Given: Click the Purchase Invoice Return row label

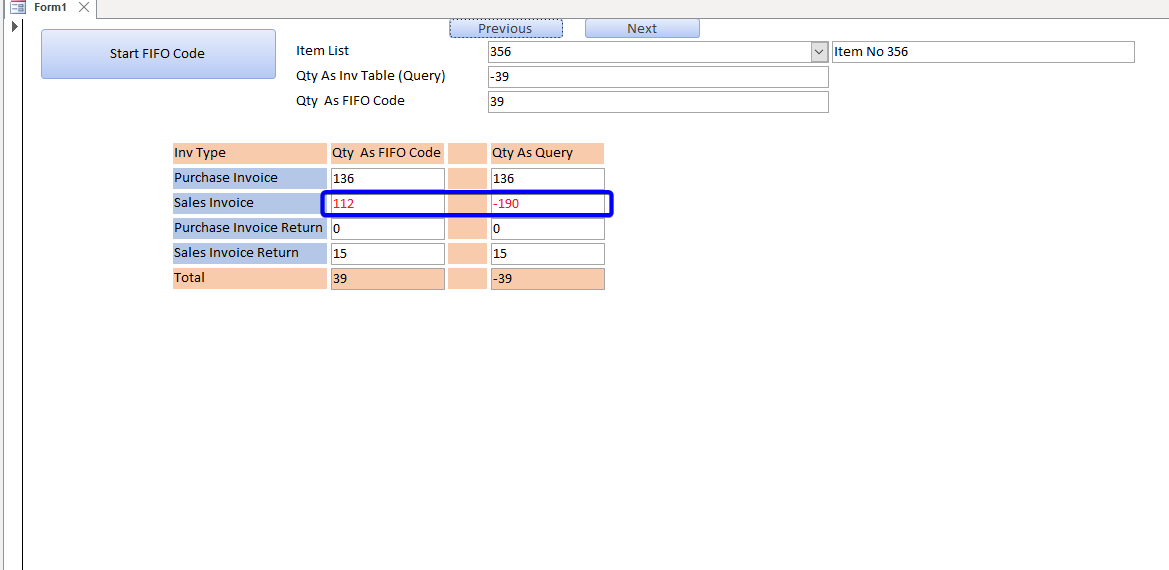Looking at the screenshot, I should (250, 229).
